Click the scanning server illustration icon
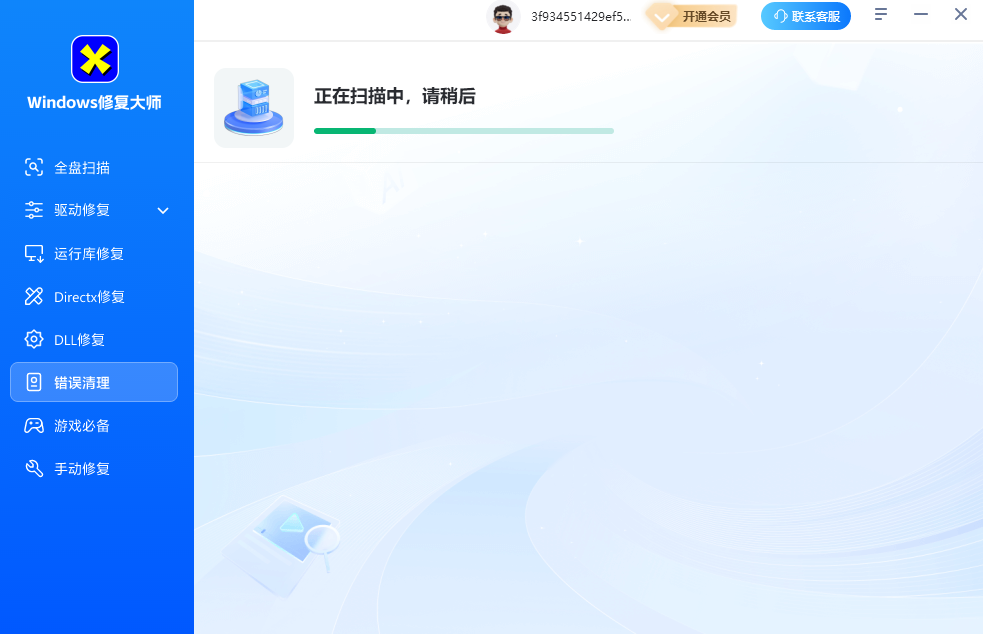Screen dimensions: 983x634 point(254,108)
